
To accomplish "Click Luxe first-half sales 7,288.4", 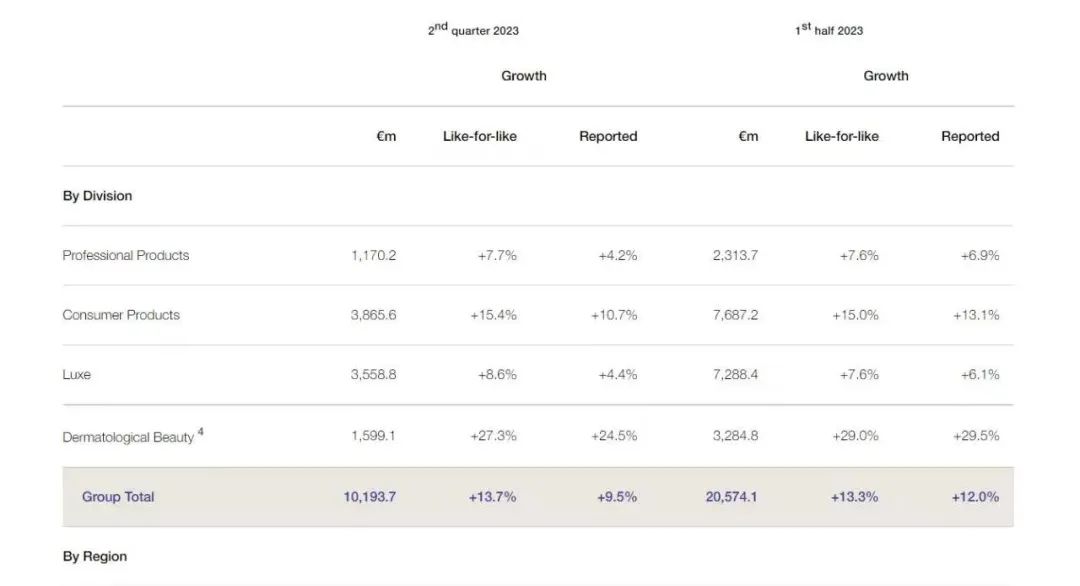I will coord(736,375).
